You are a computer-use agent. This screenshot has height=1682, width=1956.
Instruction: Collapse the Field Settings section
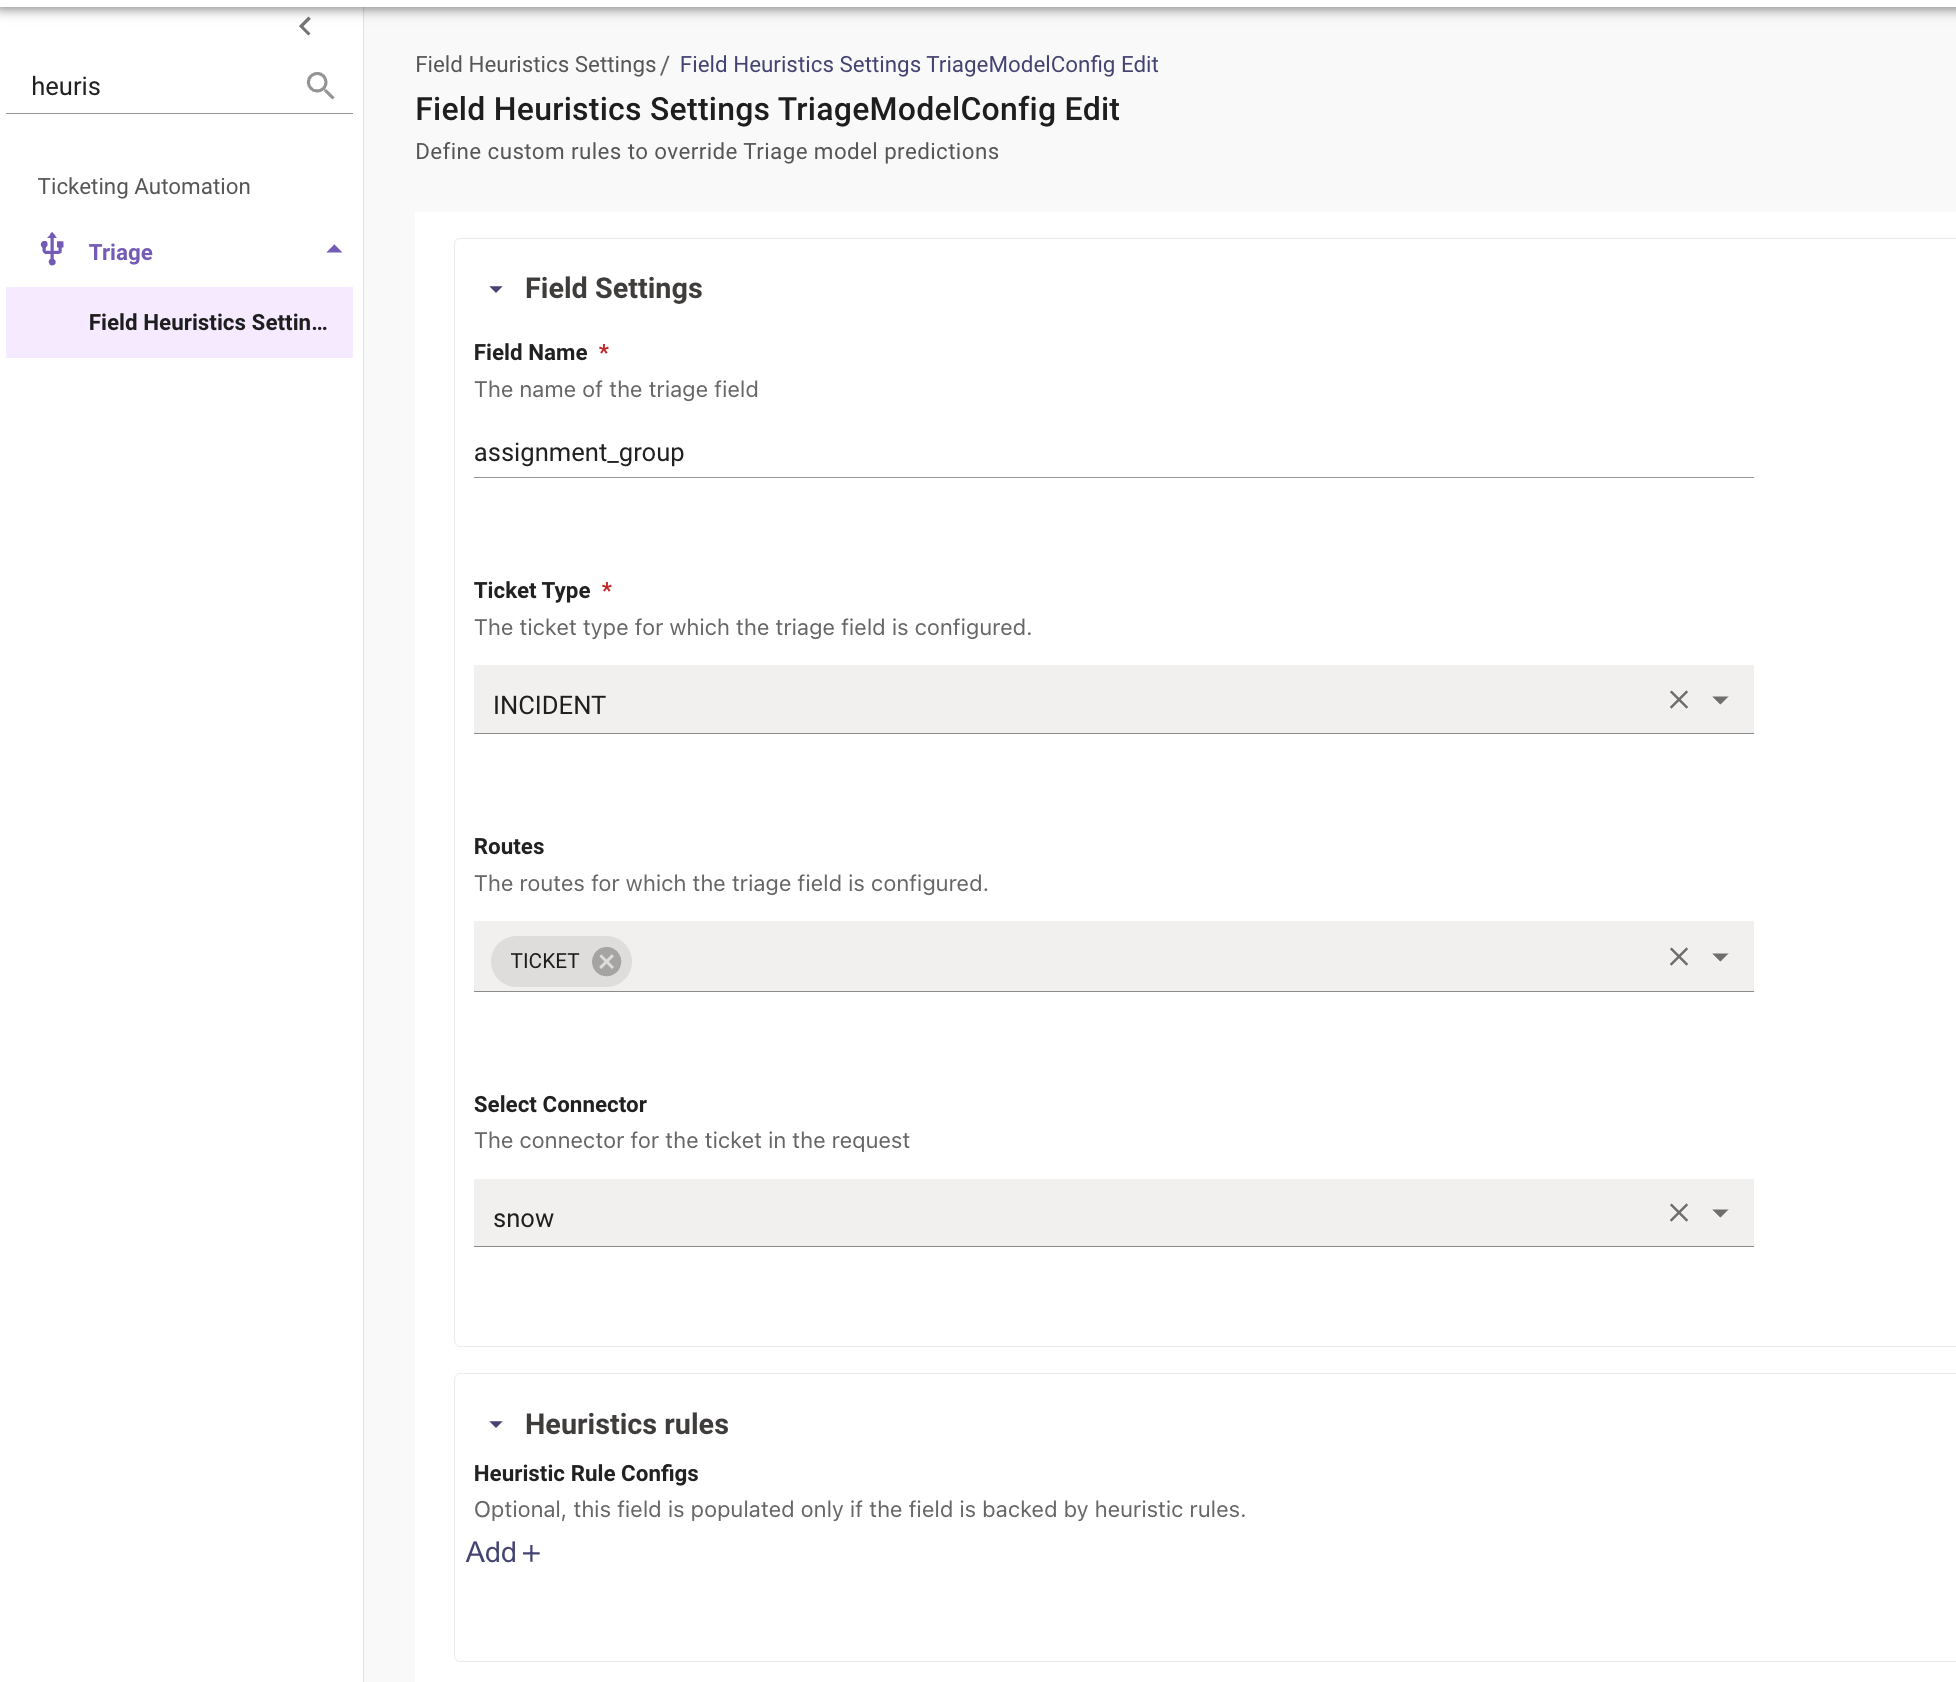tap(496, 289)
